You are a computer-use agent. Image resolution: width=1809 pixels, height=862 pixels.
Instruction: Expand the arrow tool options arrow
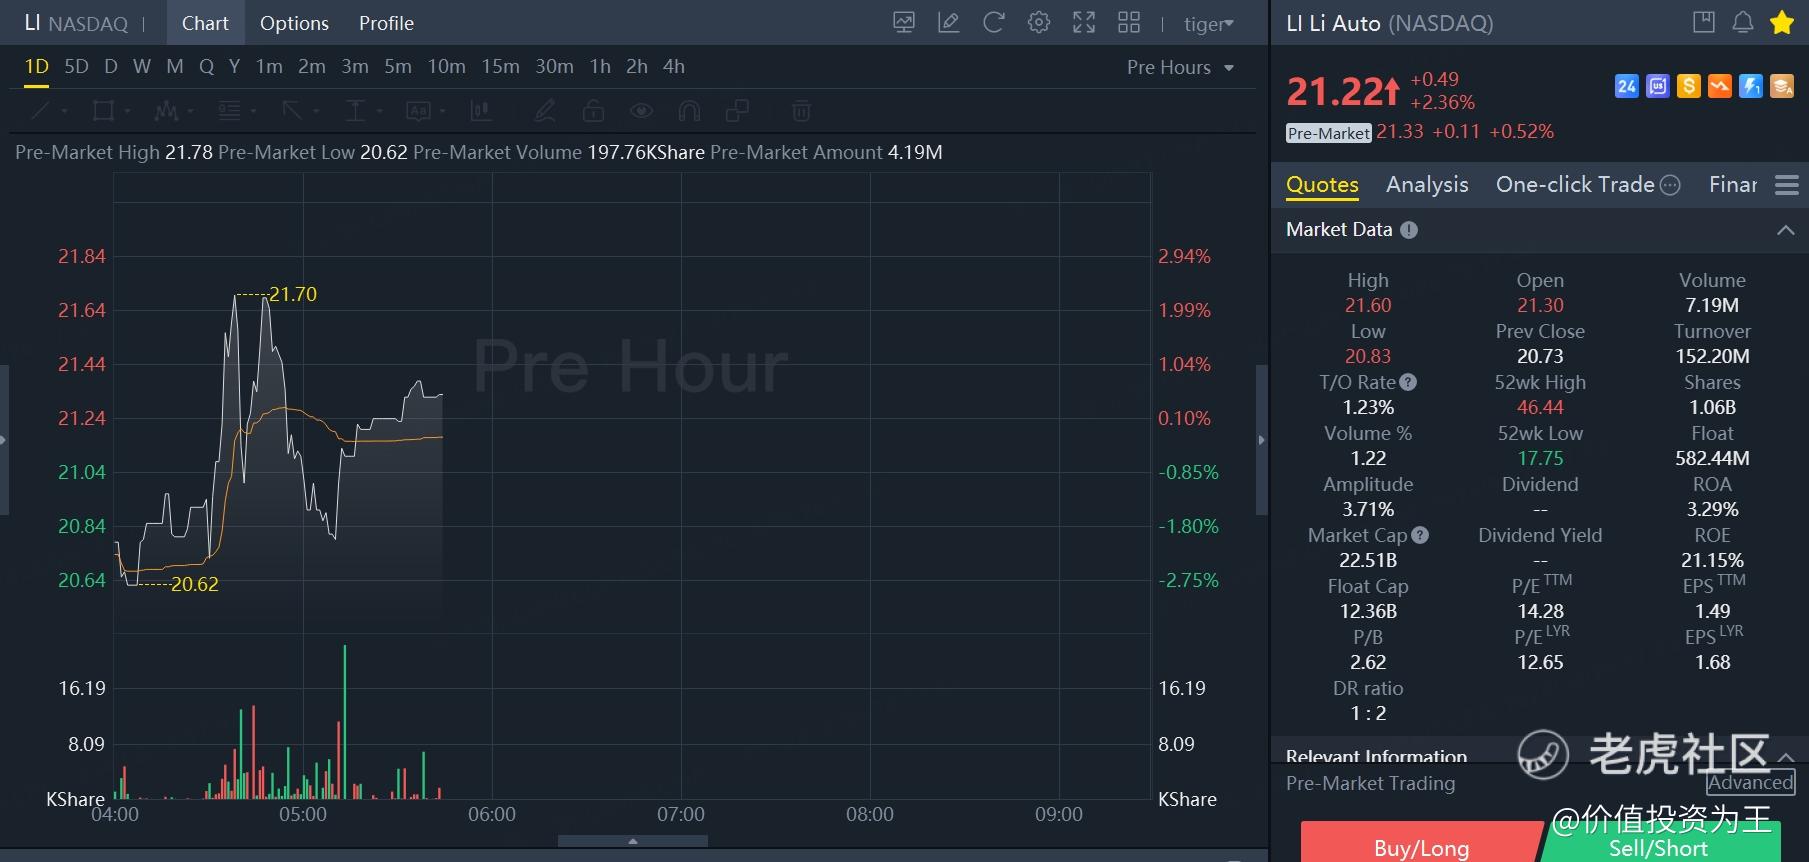[x=316, y=111]
